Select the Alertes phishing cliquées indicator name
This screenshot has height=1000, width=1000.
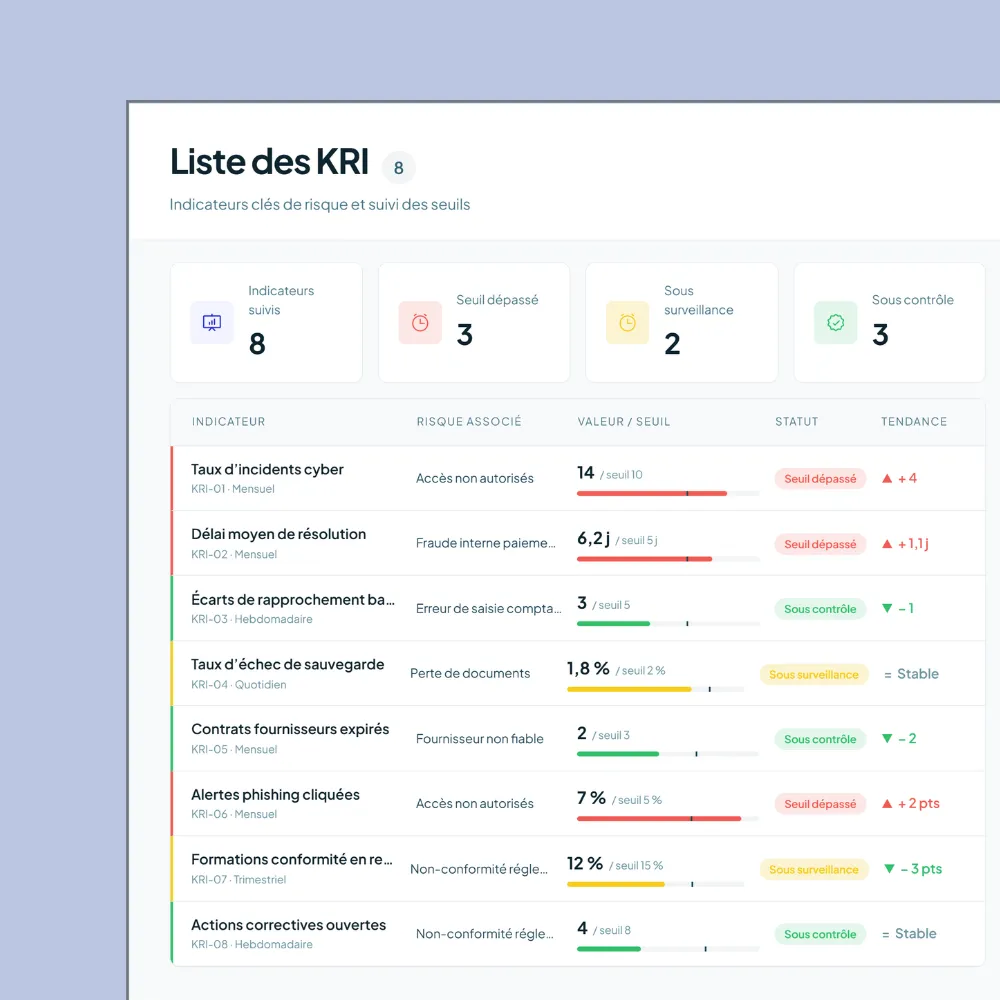click(276, 795)
